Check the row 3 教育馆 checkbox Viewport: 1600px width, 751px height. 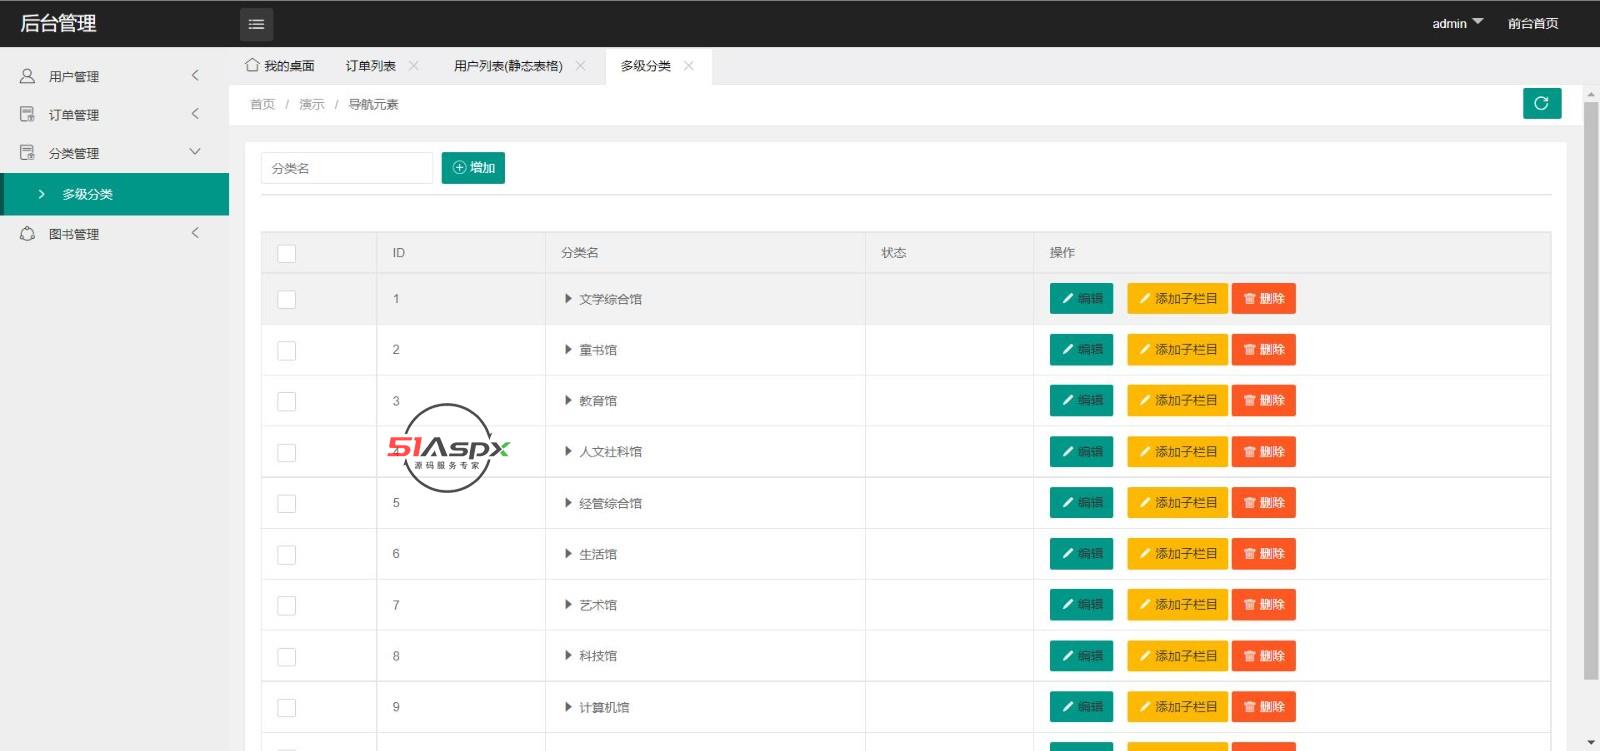coord(287,401)
